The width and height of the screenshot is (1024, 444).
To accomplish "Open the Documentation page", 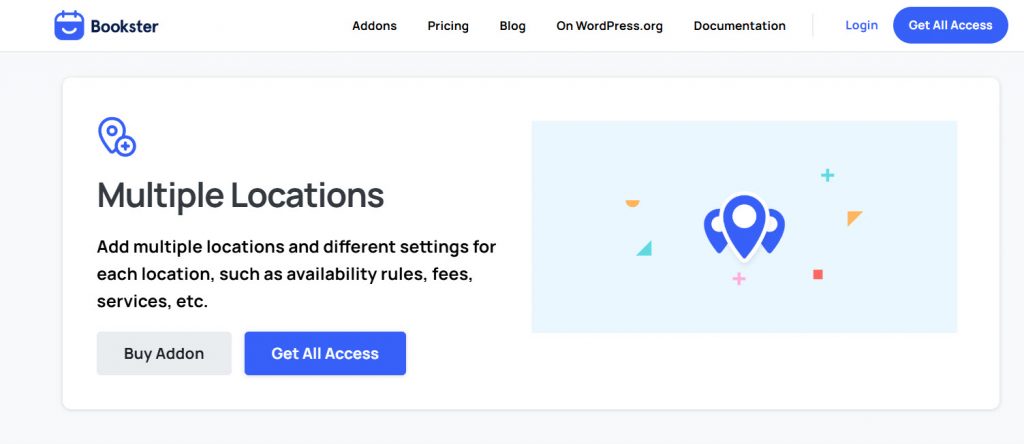I will (x=739, y=26).
